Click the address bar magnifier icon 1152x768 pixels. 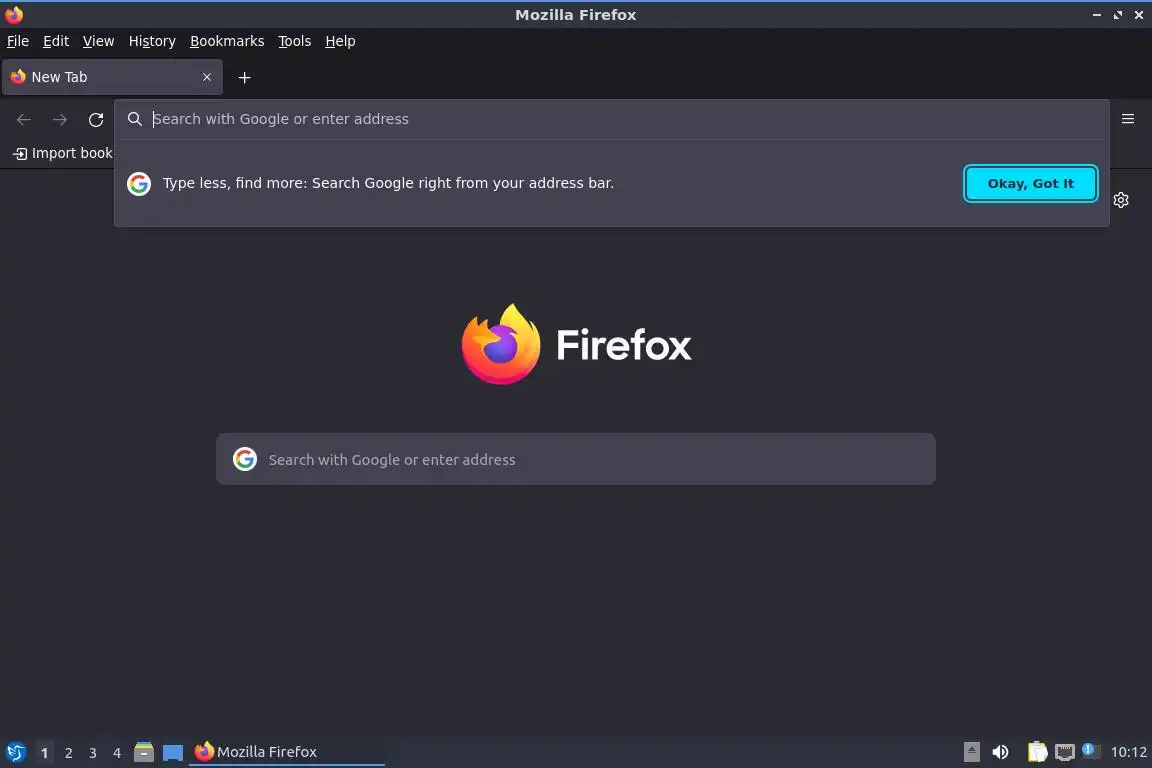tap(134, 119)
